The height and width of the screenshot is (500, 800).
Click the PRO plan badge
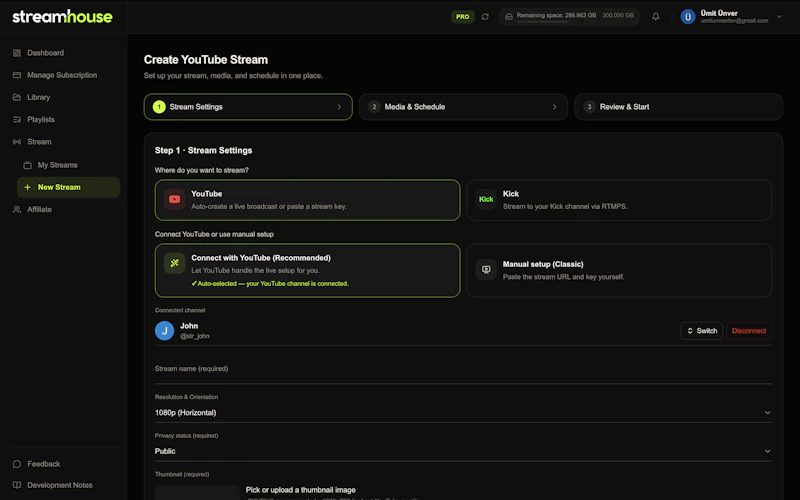(462, 17)
